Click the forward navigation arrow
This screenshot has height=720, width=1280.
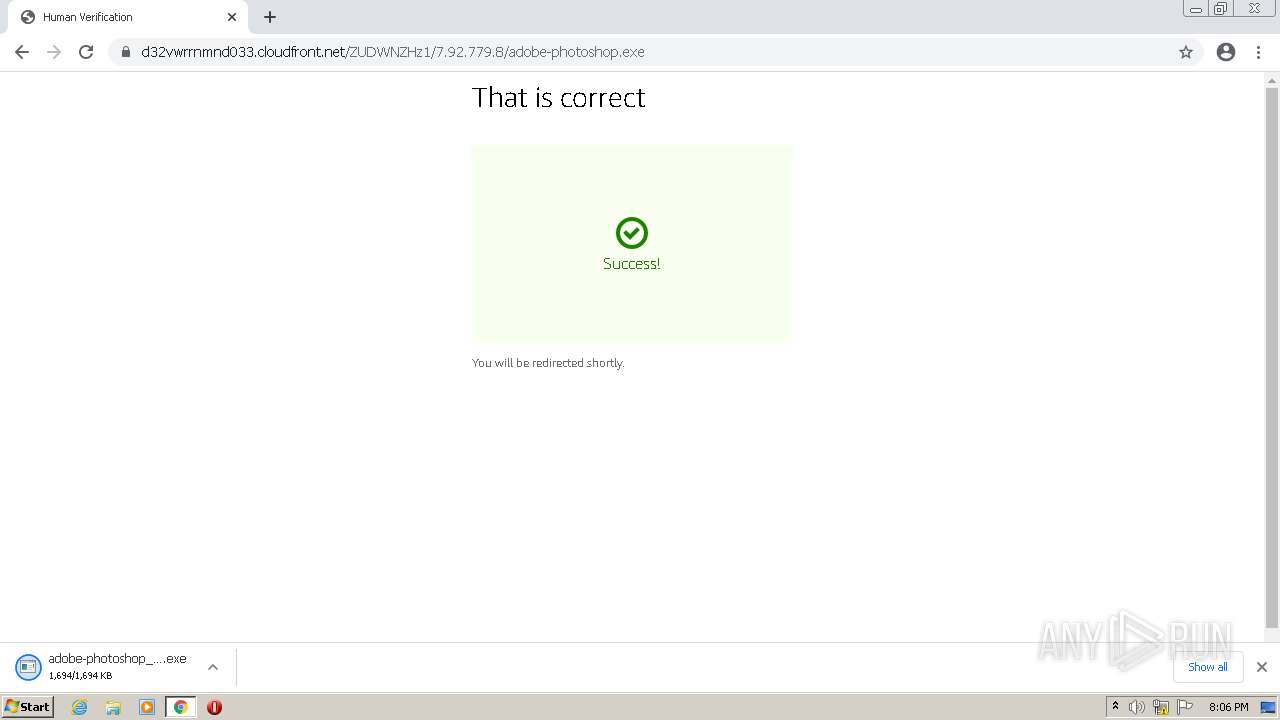54,52
